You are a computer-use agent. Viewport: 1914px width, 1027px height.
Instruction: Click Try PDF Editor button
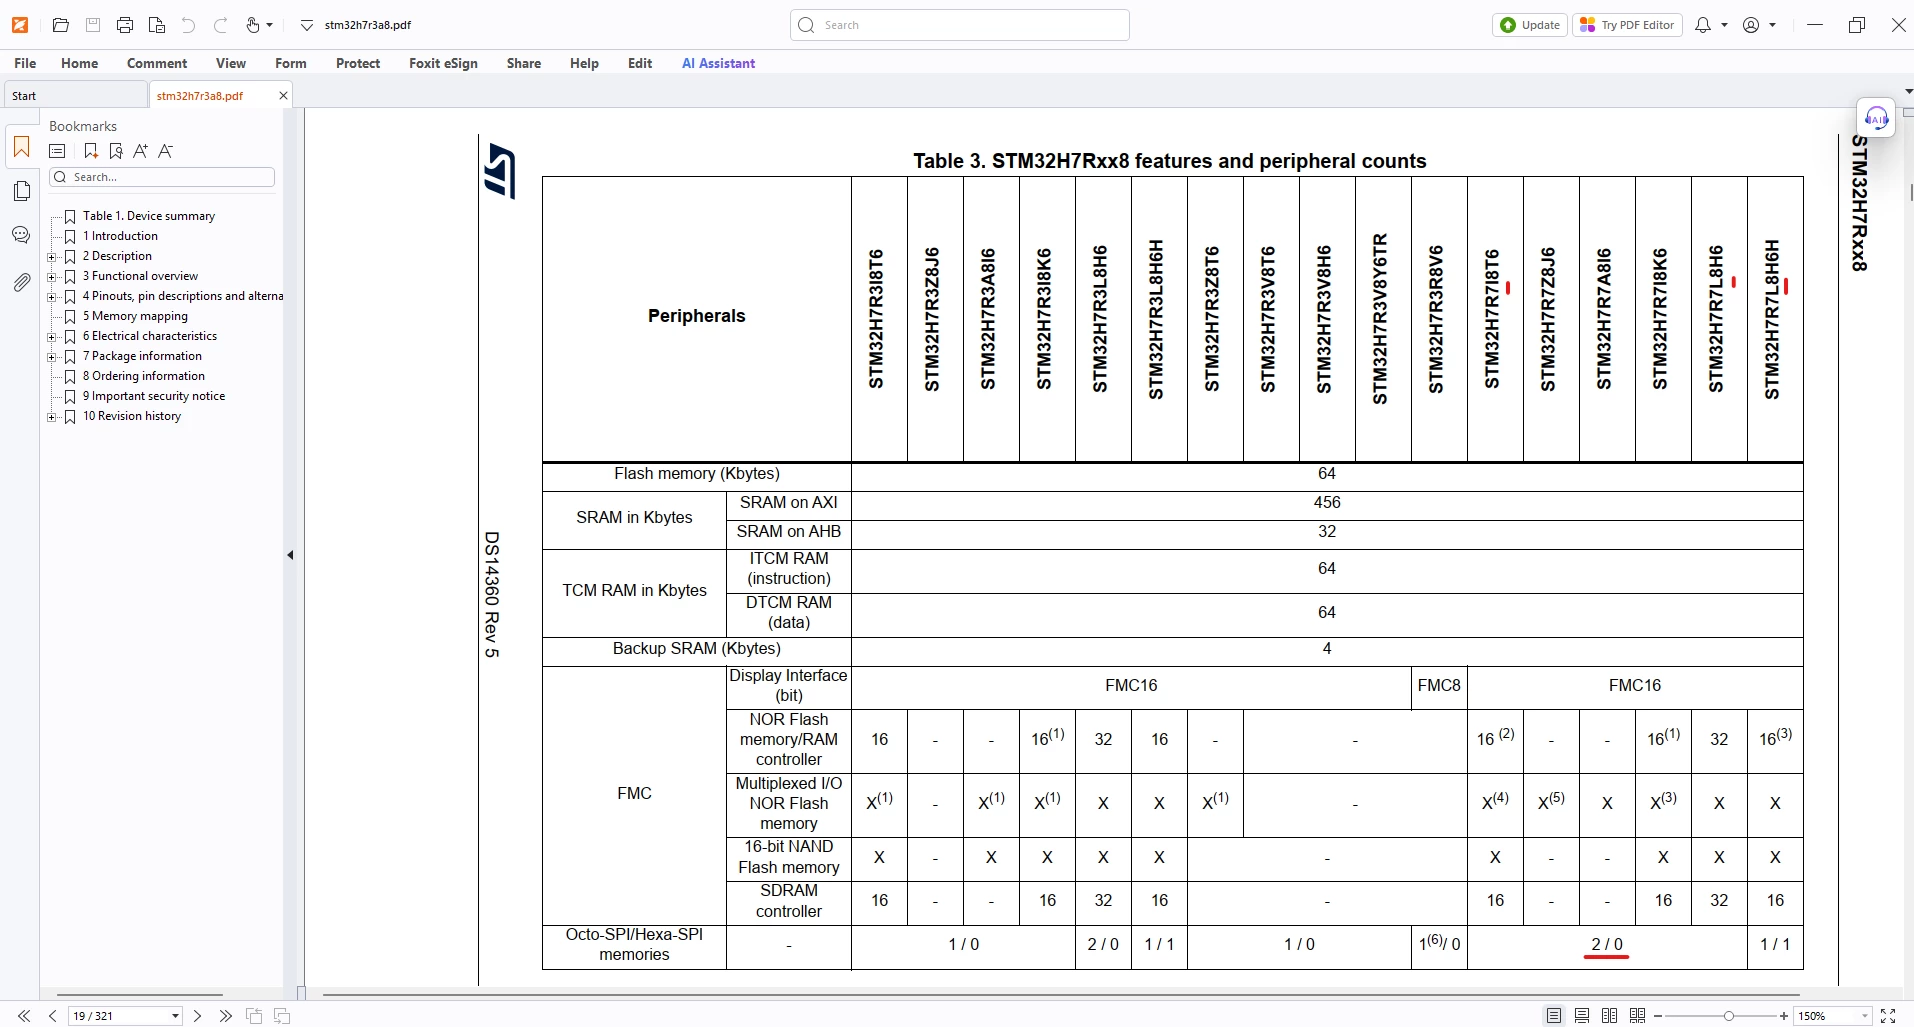point(1627,25)
